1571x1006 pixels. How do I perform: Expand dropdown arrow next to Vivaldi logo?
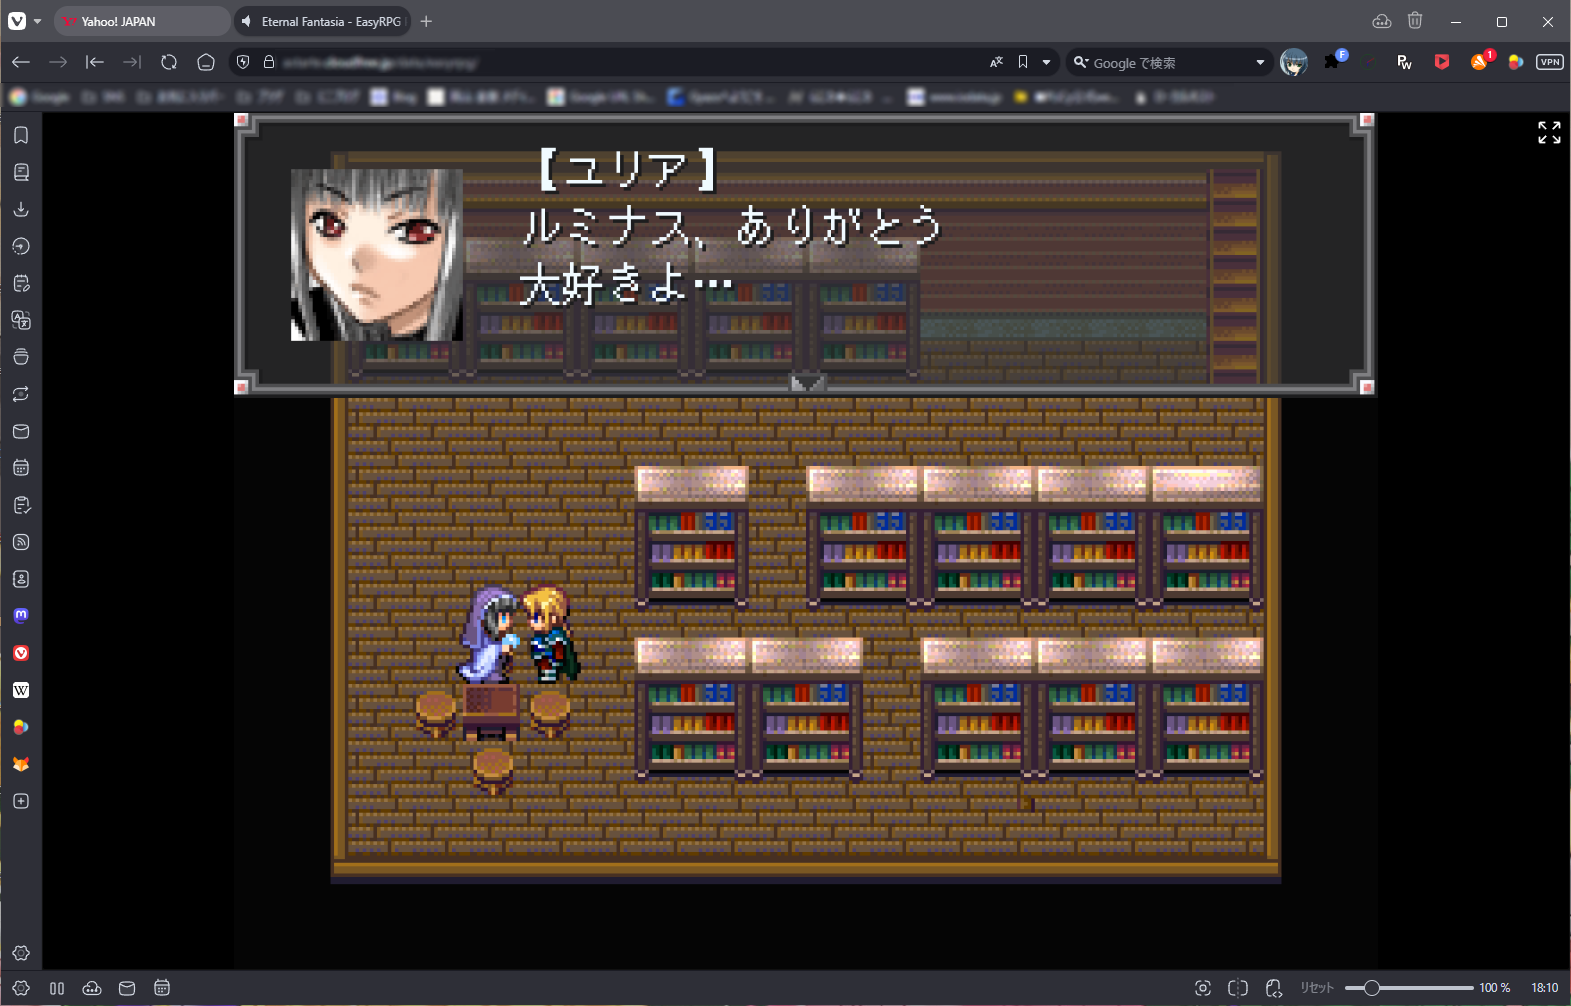pyautogui.click(x=38, y=21)
